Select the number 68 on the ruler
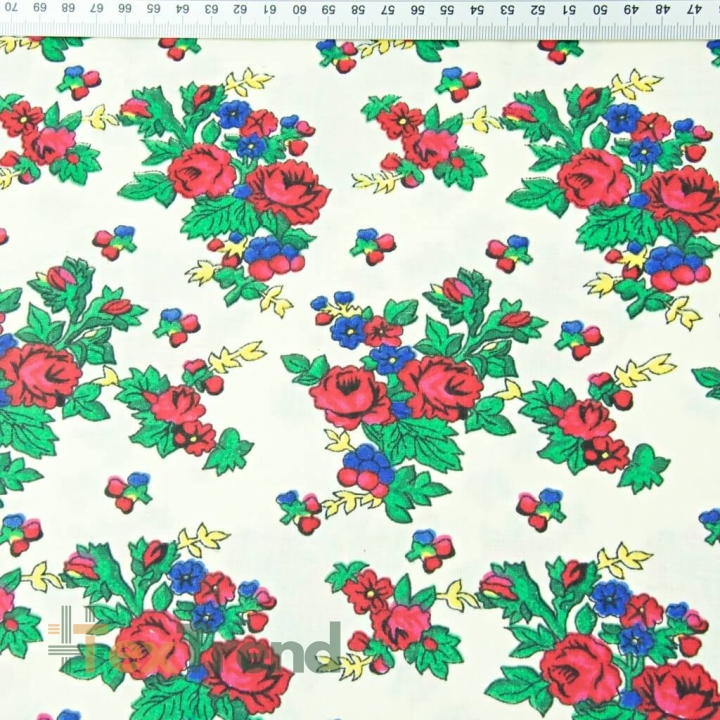Viewport: 720px width, 720px height. 68,8
